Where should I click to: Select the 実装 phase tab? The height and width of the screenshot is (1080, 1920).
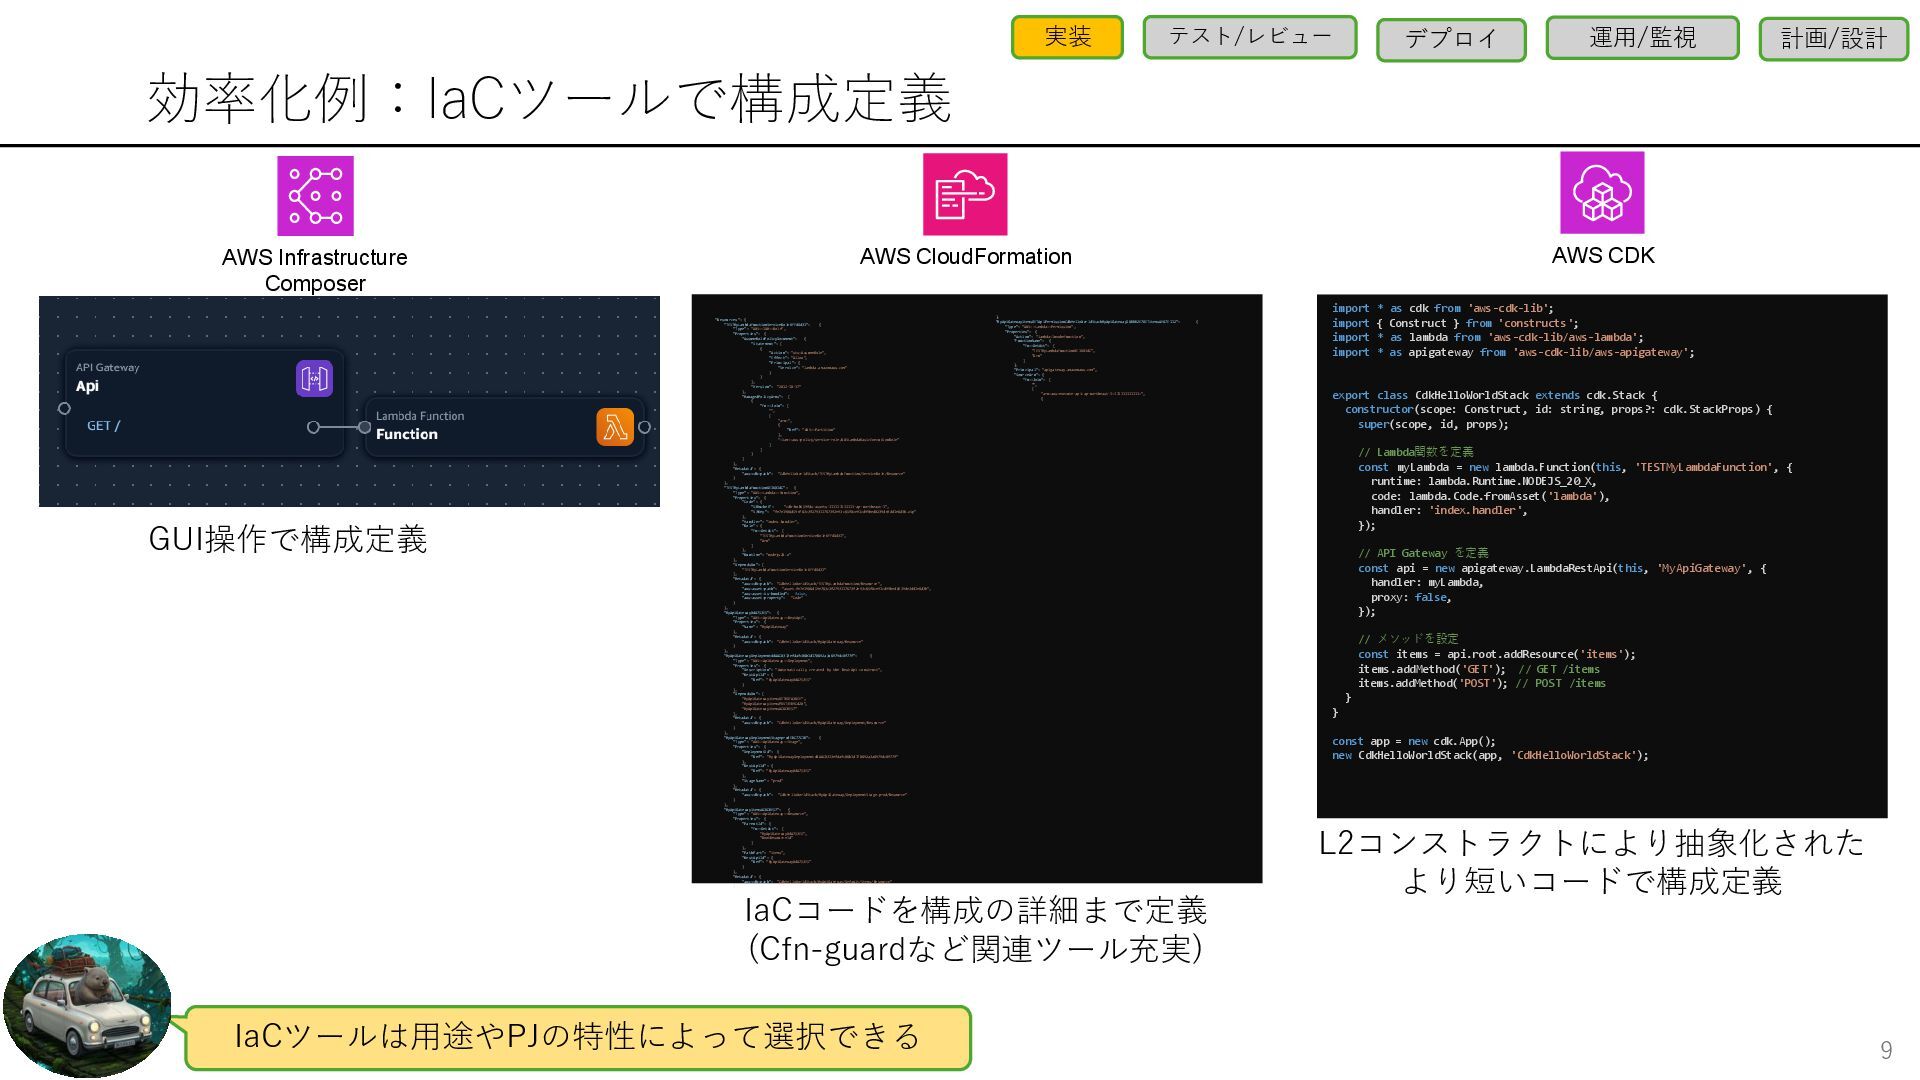coord(1067,37)
